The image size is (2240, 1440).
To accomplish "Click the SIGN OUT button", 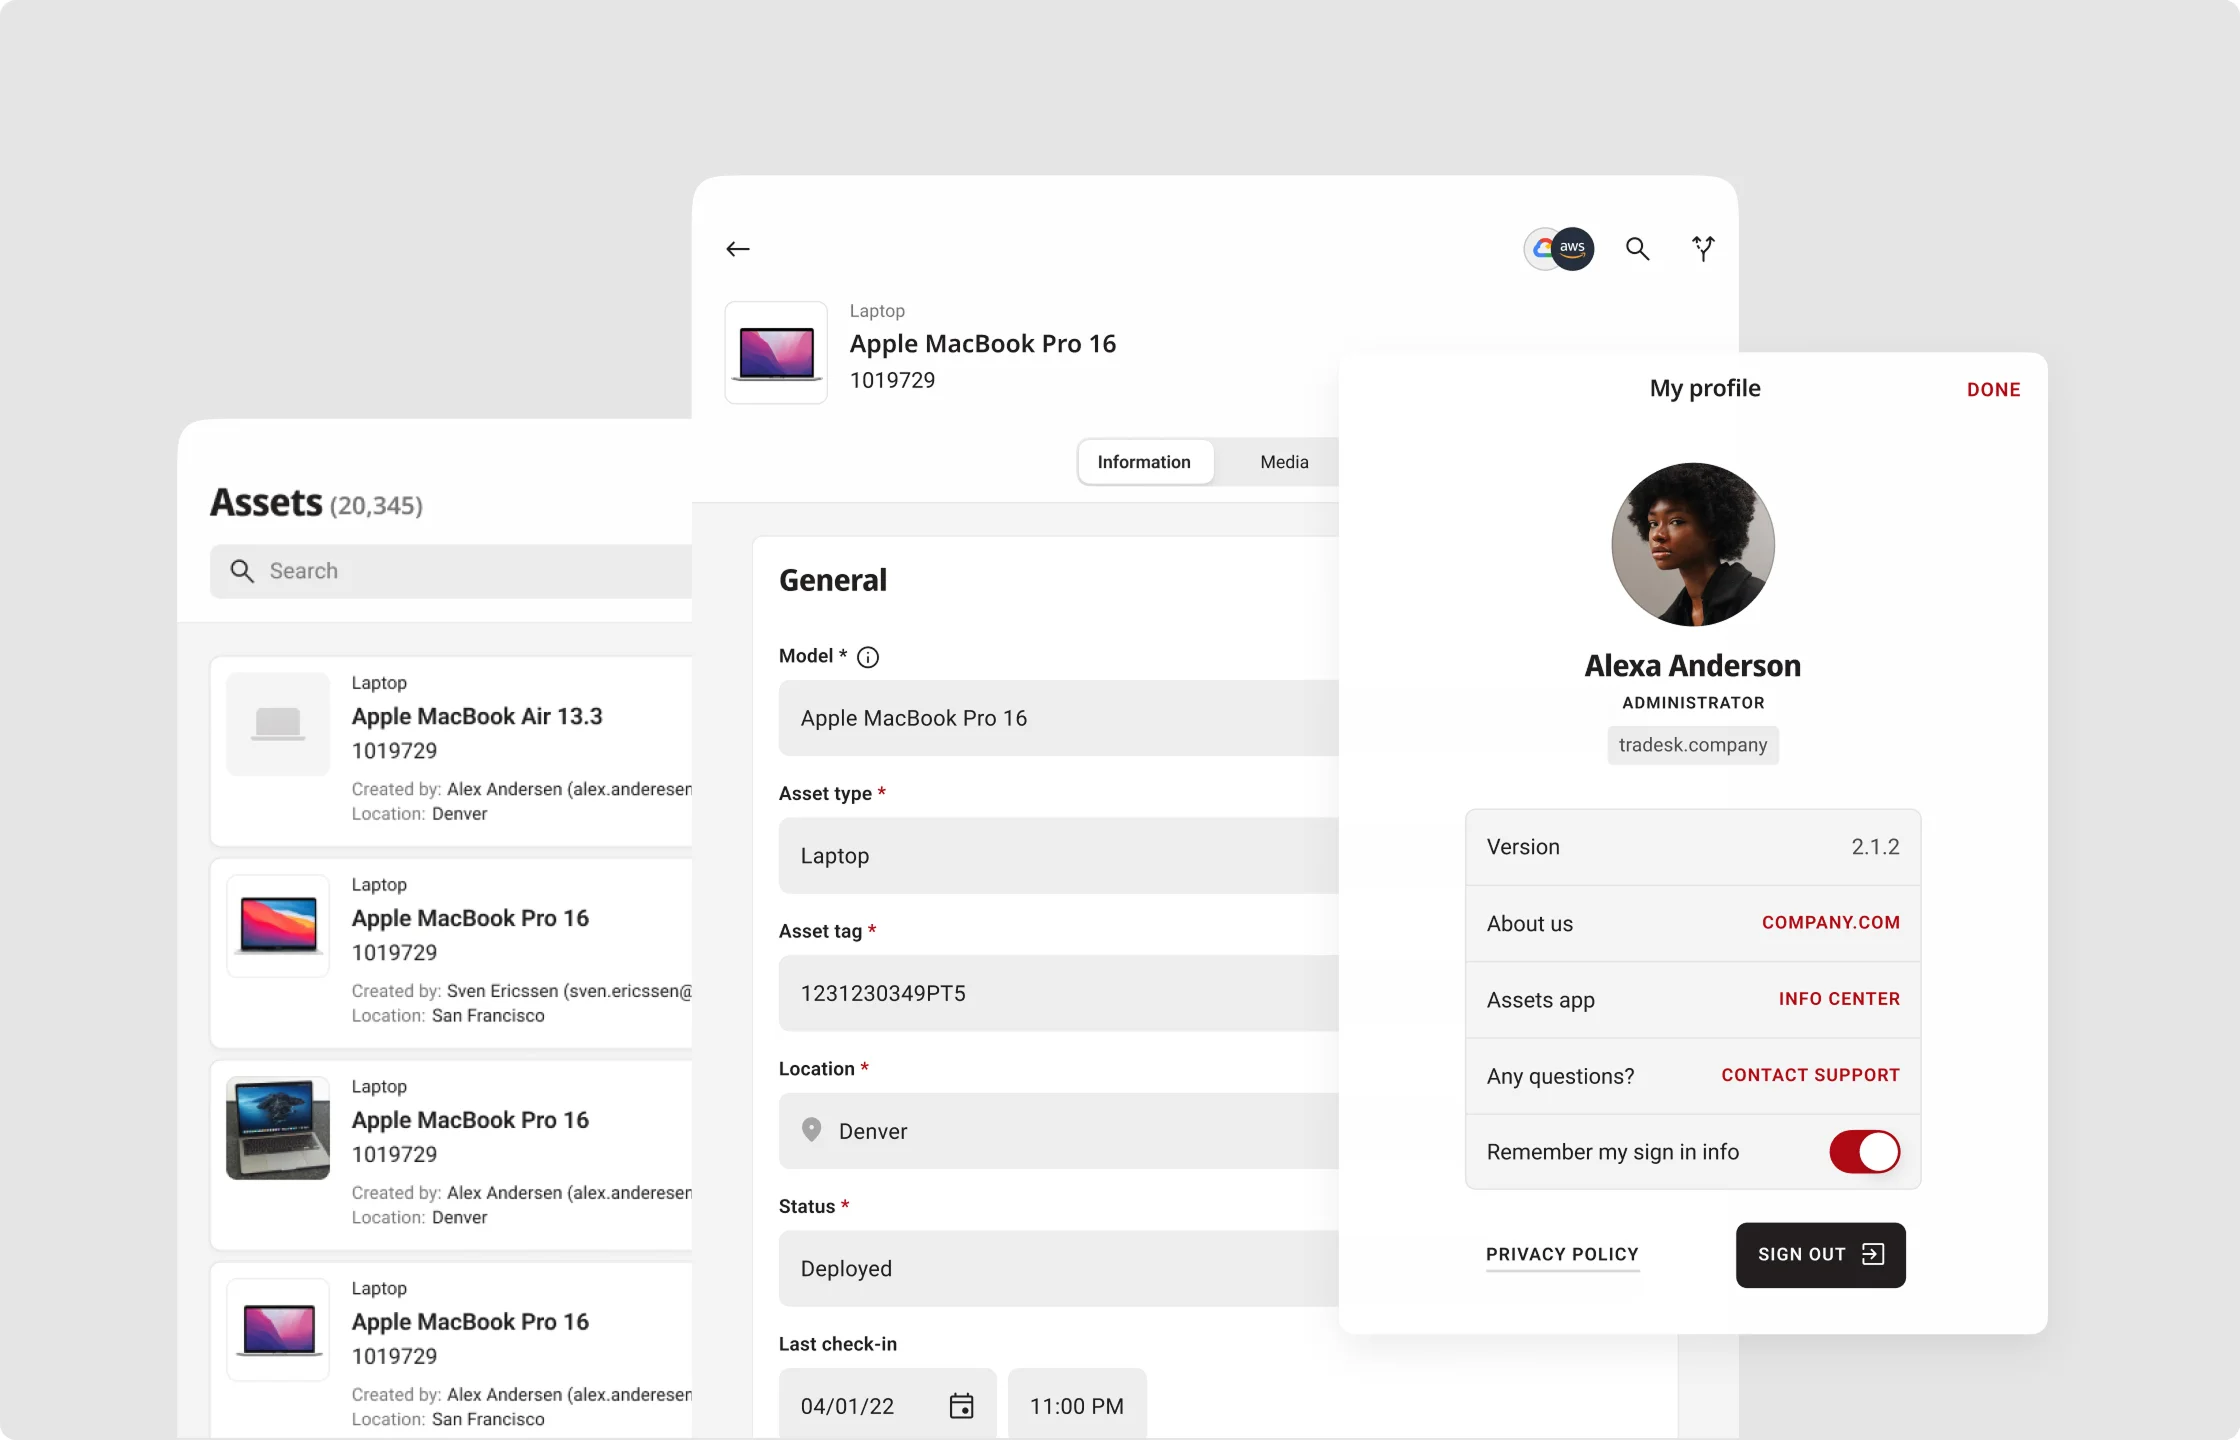I will [x=1820, y=1255].
